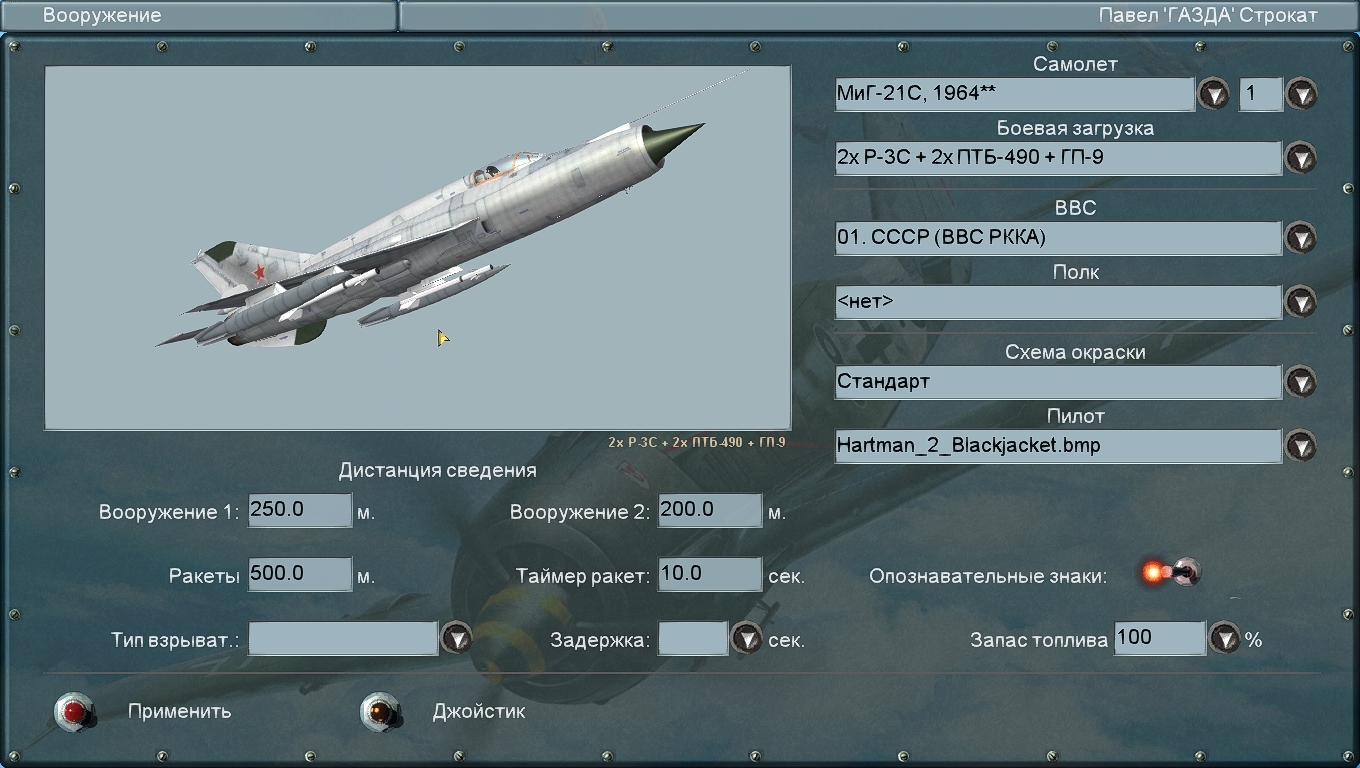
Task: Click the Опознавательные знаки label
Action: coord(988,576)
